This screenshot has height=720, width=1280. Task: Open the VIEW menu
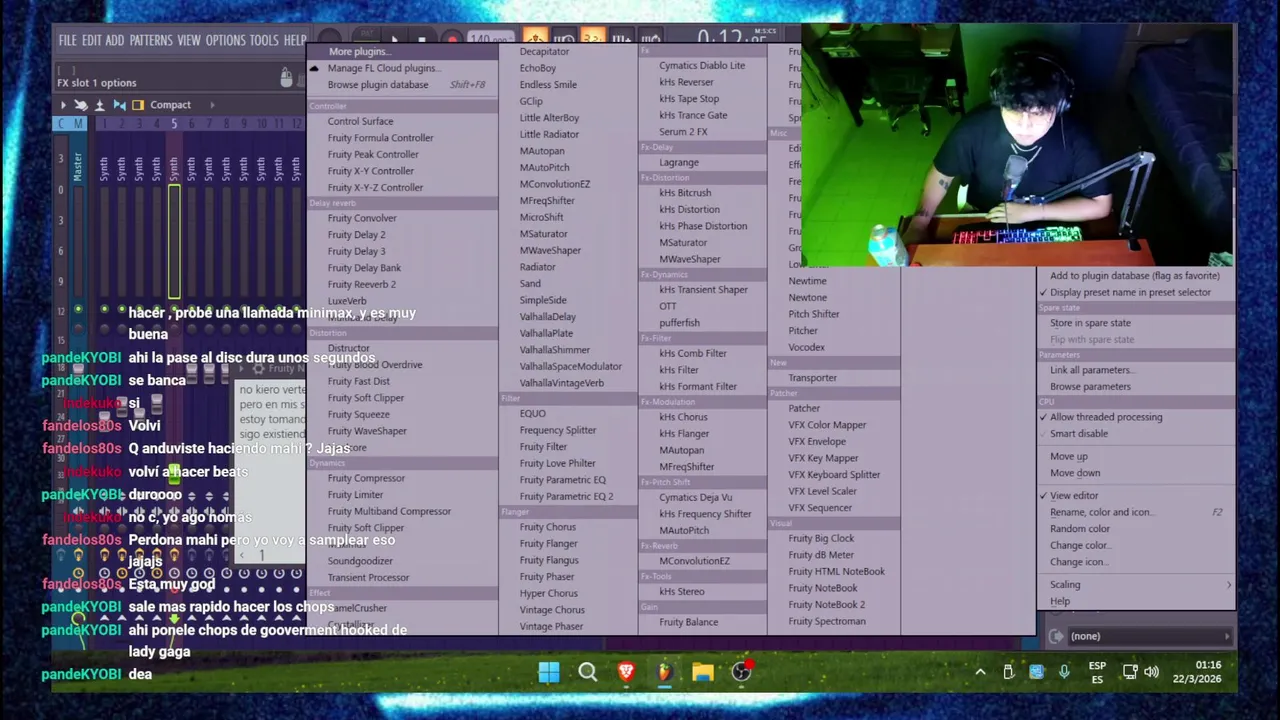coord(189,40)
